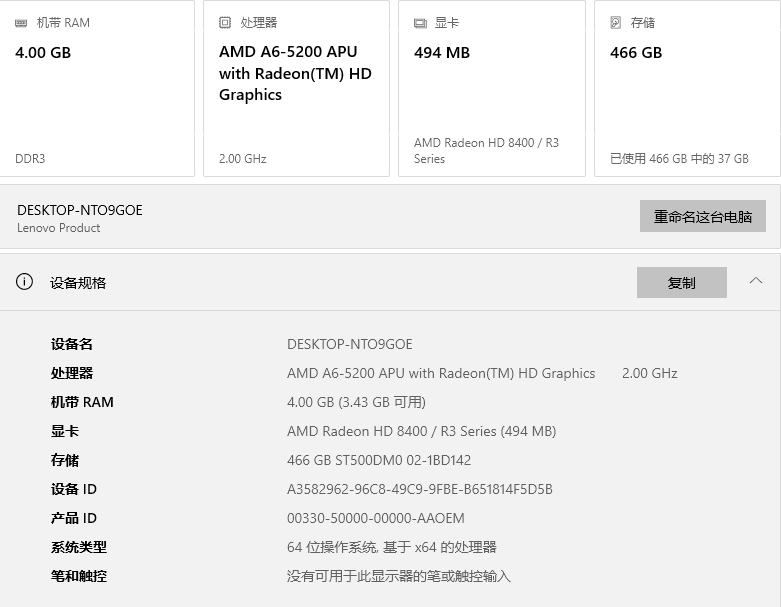Click the 机带 RAM row label in specs

tap(82, 402)
